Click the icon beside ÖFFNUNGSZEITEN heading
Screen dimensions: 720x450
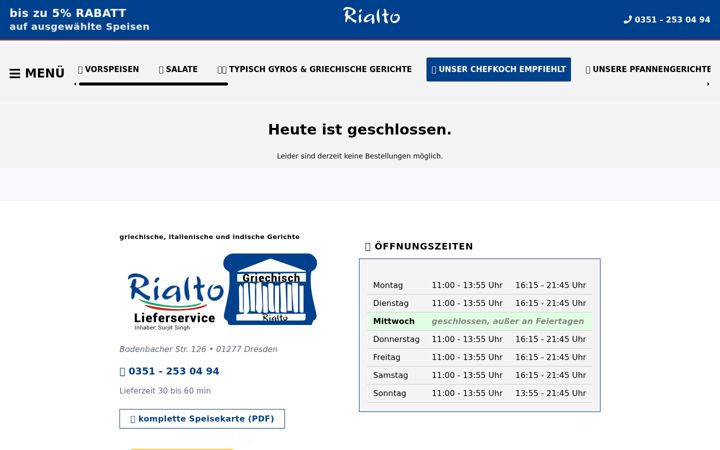(367, 247)
